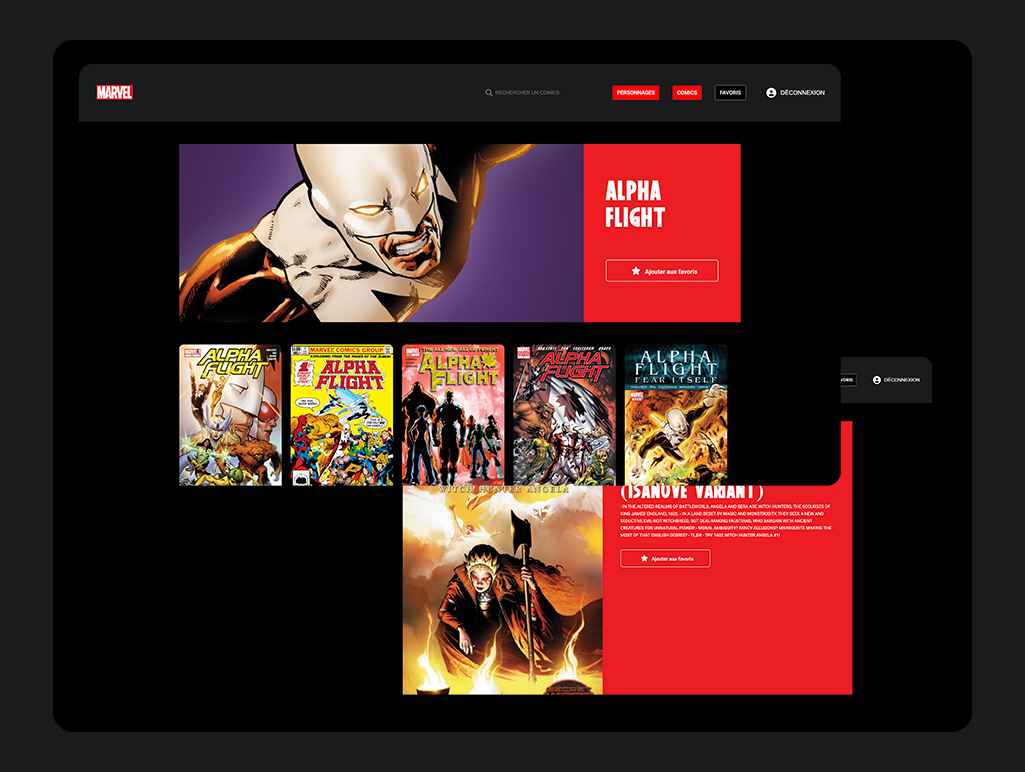Open the Witch Hunter Angela cover image

503,590
